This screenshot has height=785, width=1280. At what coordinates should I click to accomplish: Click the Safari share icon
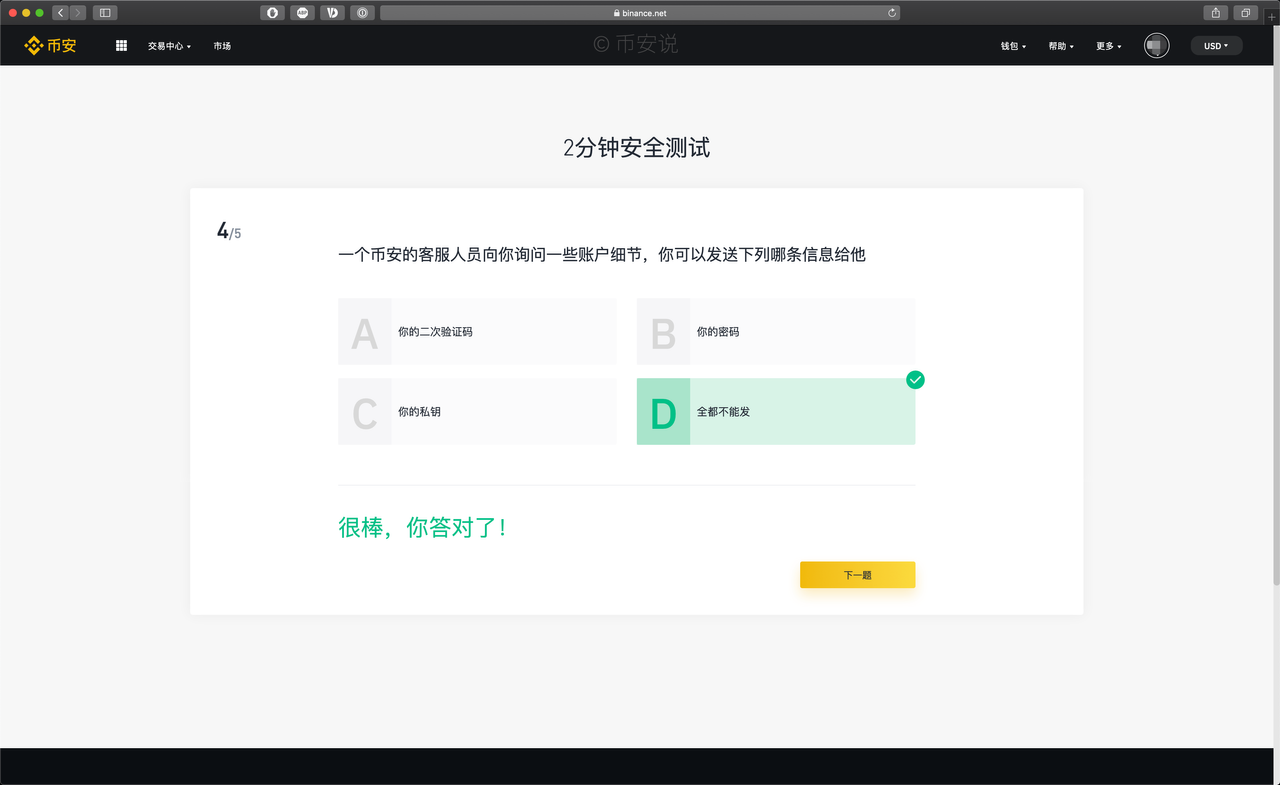coord(1216,13)
